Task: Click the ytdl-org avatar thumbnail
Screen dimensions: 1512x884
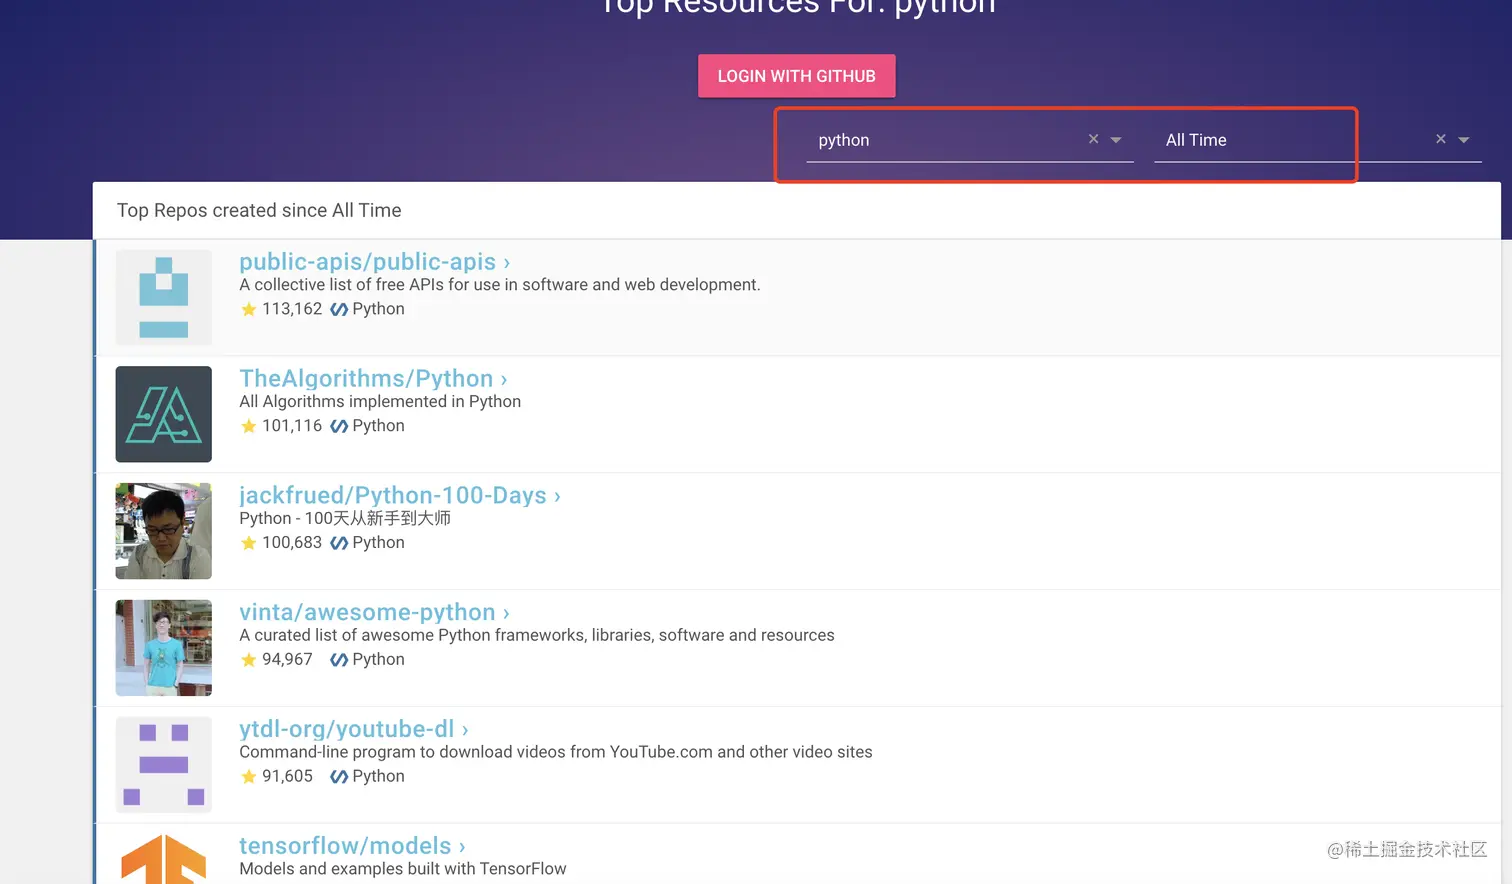Action: click(164, 765)
